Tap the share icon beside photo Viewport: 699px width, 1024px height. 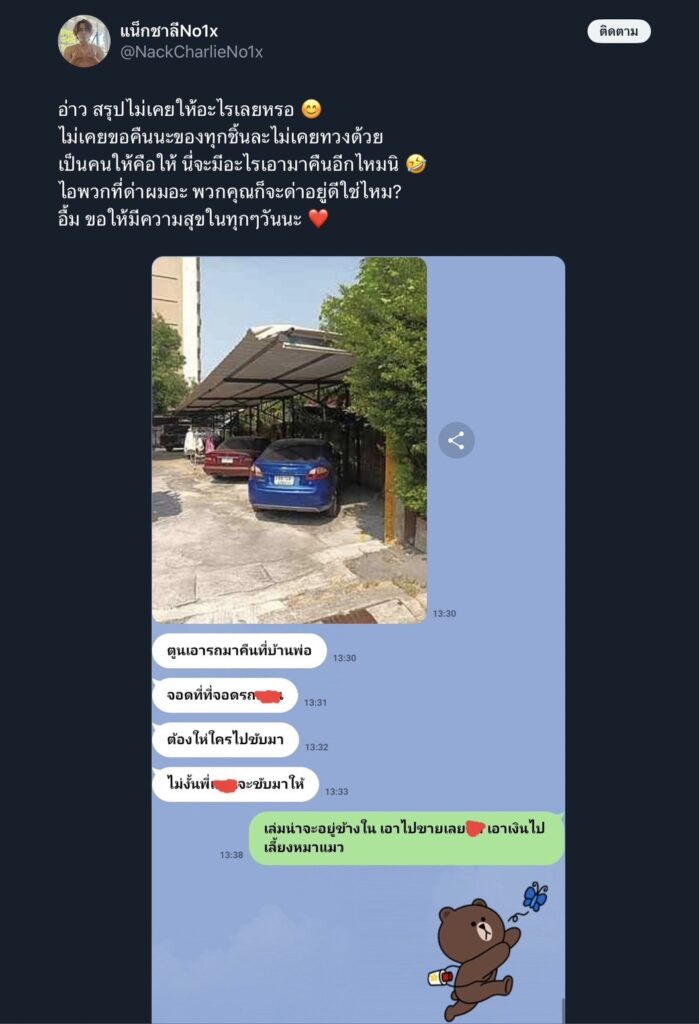(456, 440)
